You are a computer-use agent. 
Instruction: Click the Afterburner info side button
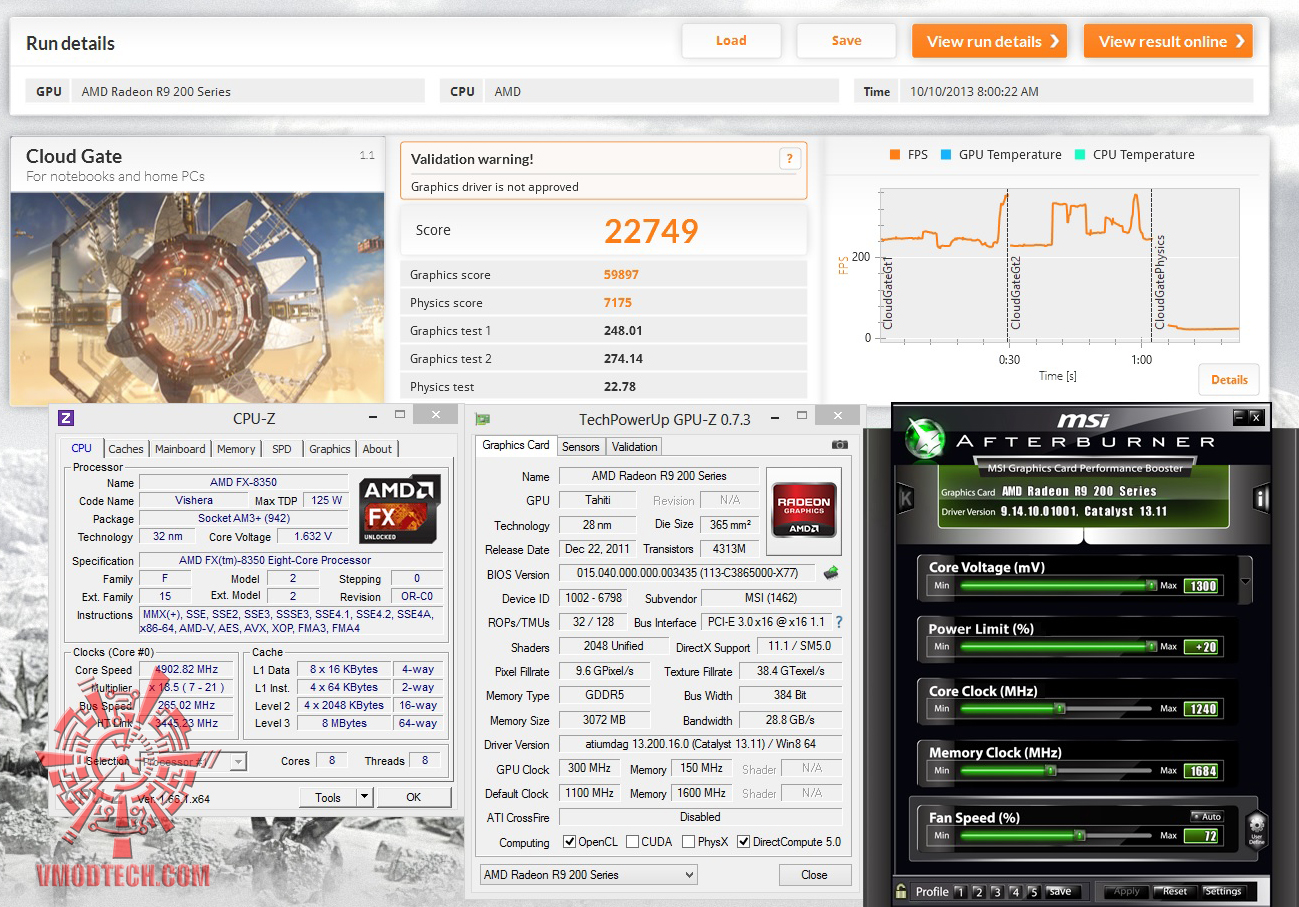tap(1262, 497)
